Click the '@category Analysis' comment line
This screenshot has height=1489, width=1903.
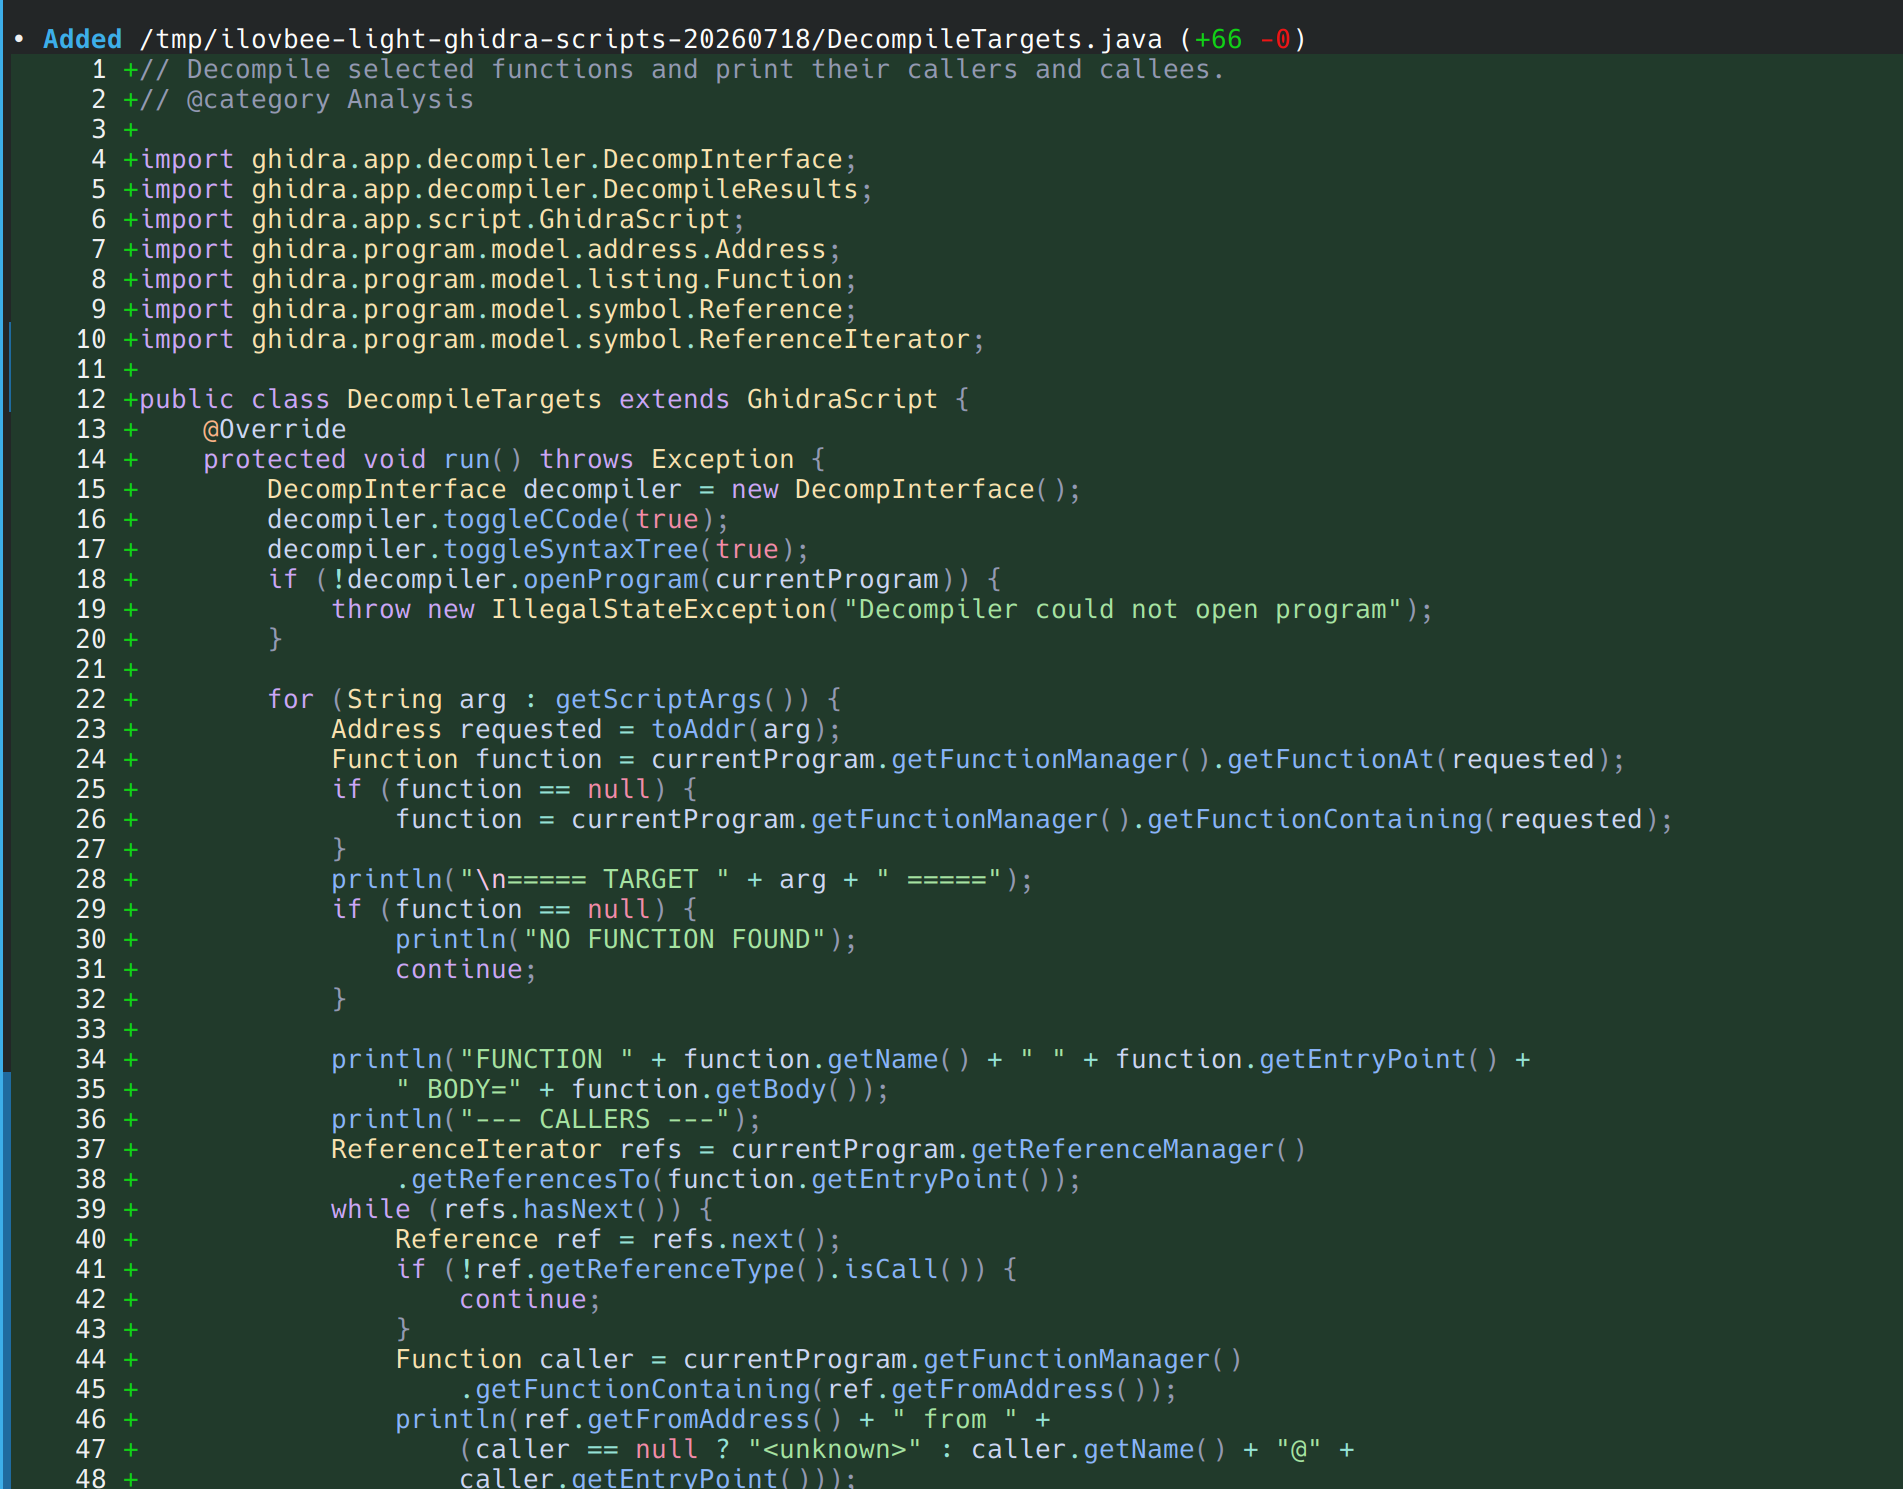pos(330,99)
